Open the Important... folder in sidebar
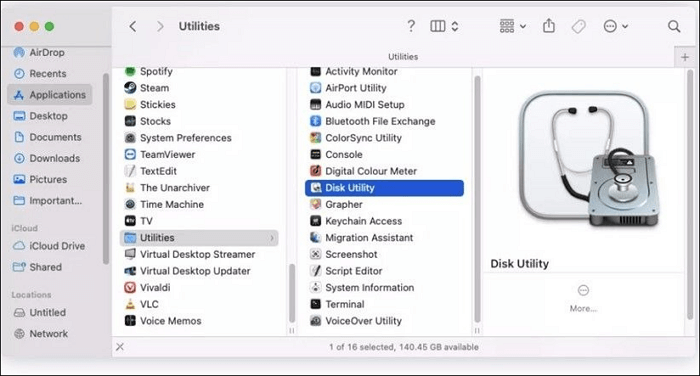Image resolution: width=700 pixels, height=376 pixels. pos(48,201)
